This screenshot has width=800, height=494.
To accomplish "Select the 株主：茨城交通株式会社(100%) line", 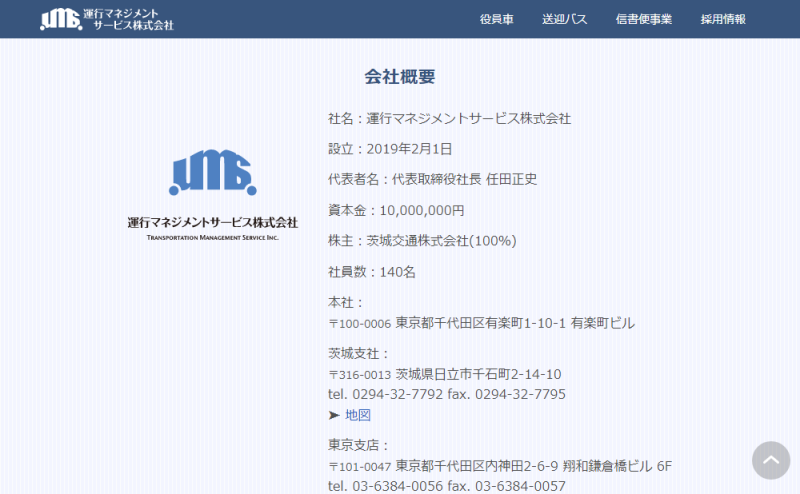I will [422, 241].
